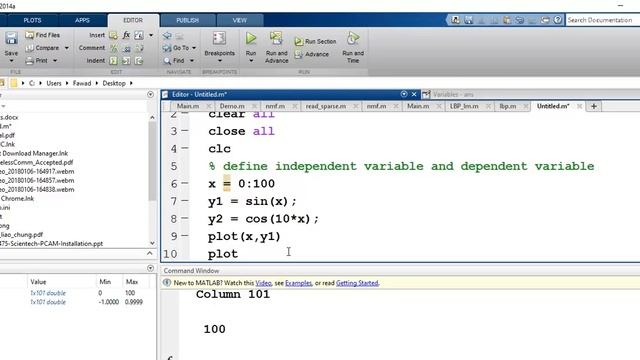
Task: Click the Save icon in quick access bar
Action: (468, 20)
